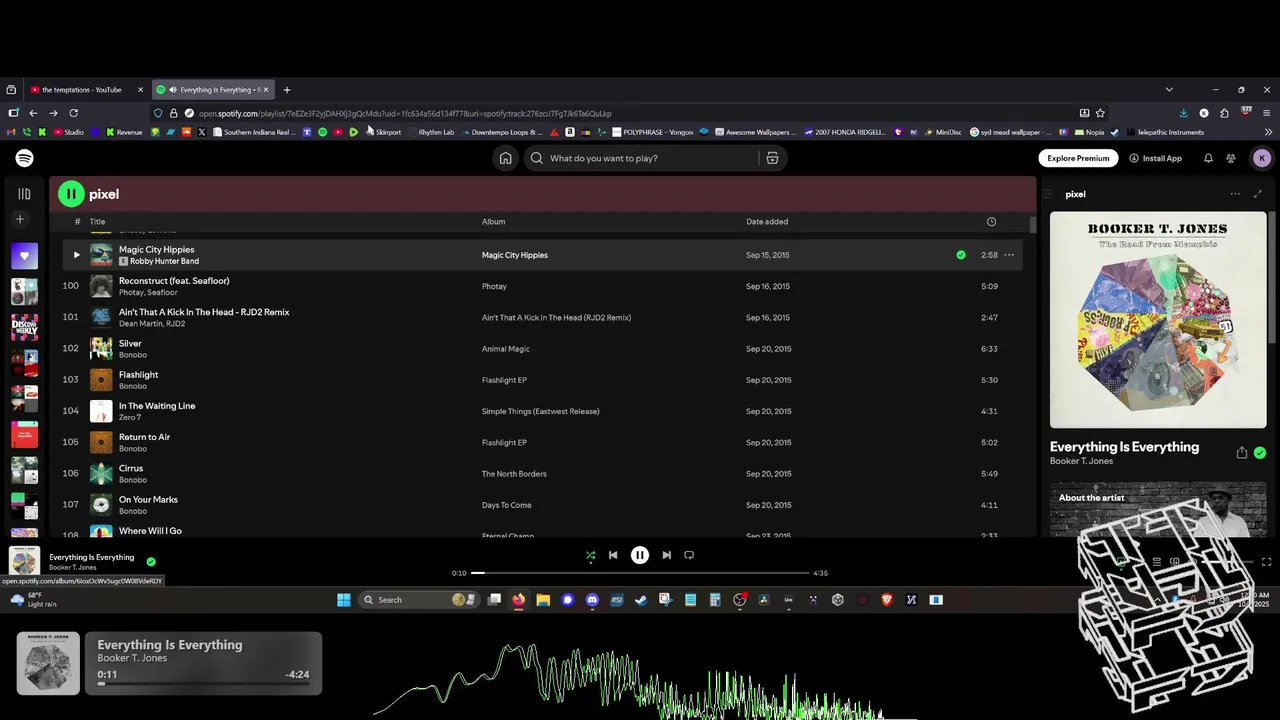The width and height of the screenshot is (1280, 720).
Task: Select Everything Is Everything Spotify browser tab
Action: coord(214,90)
